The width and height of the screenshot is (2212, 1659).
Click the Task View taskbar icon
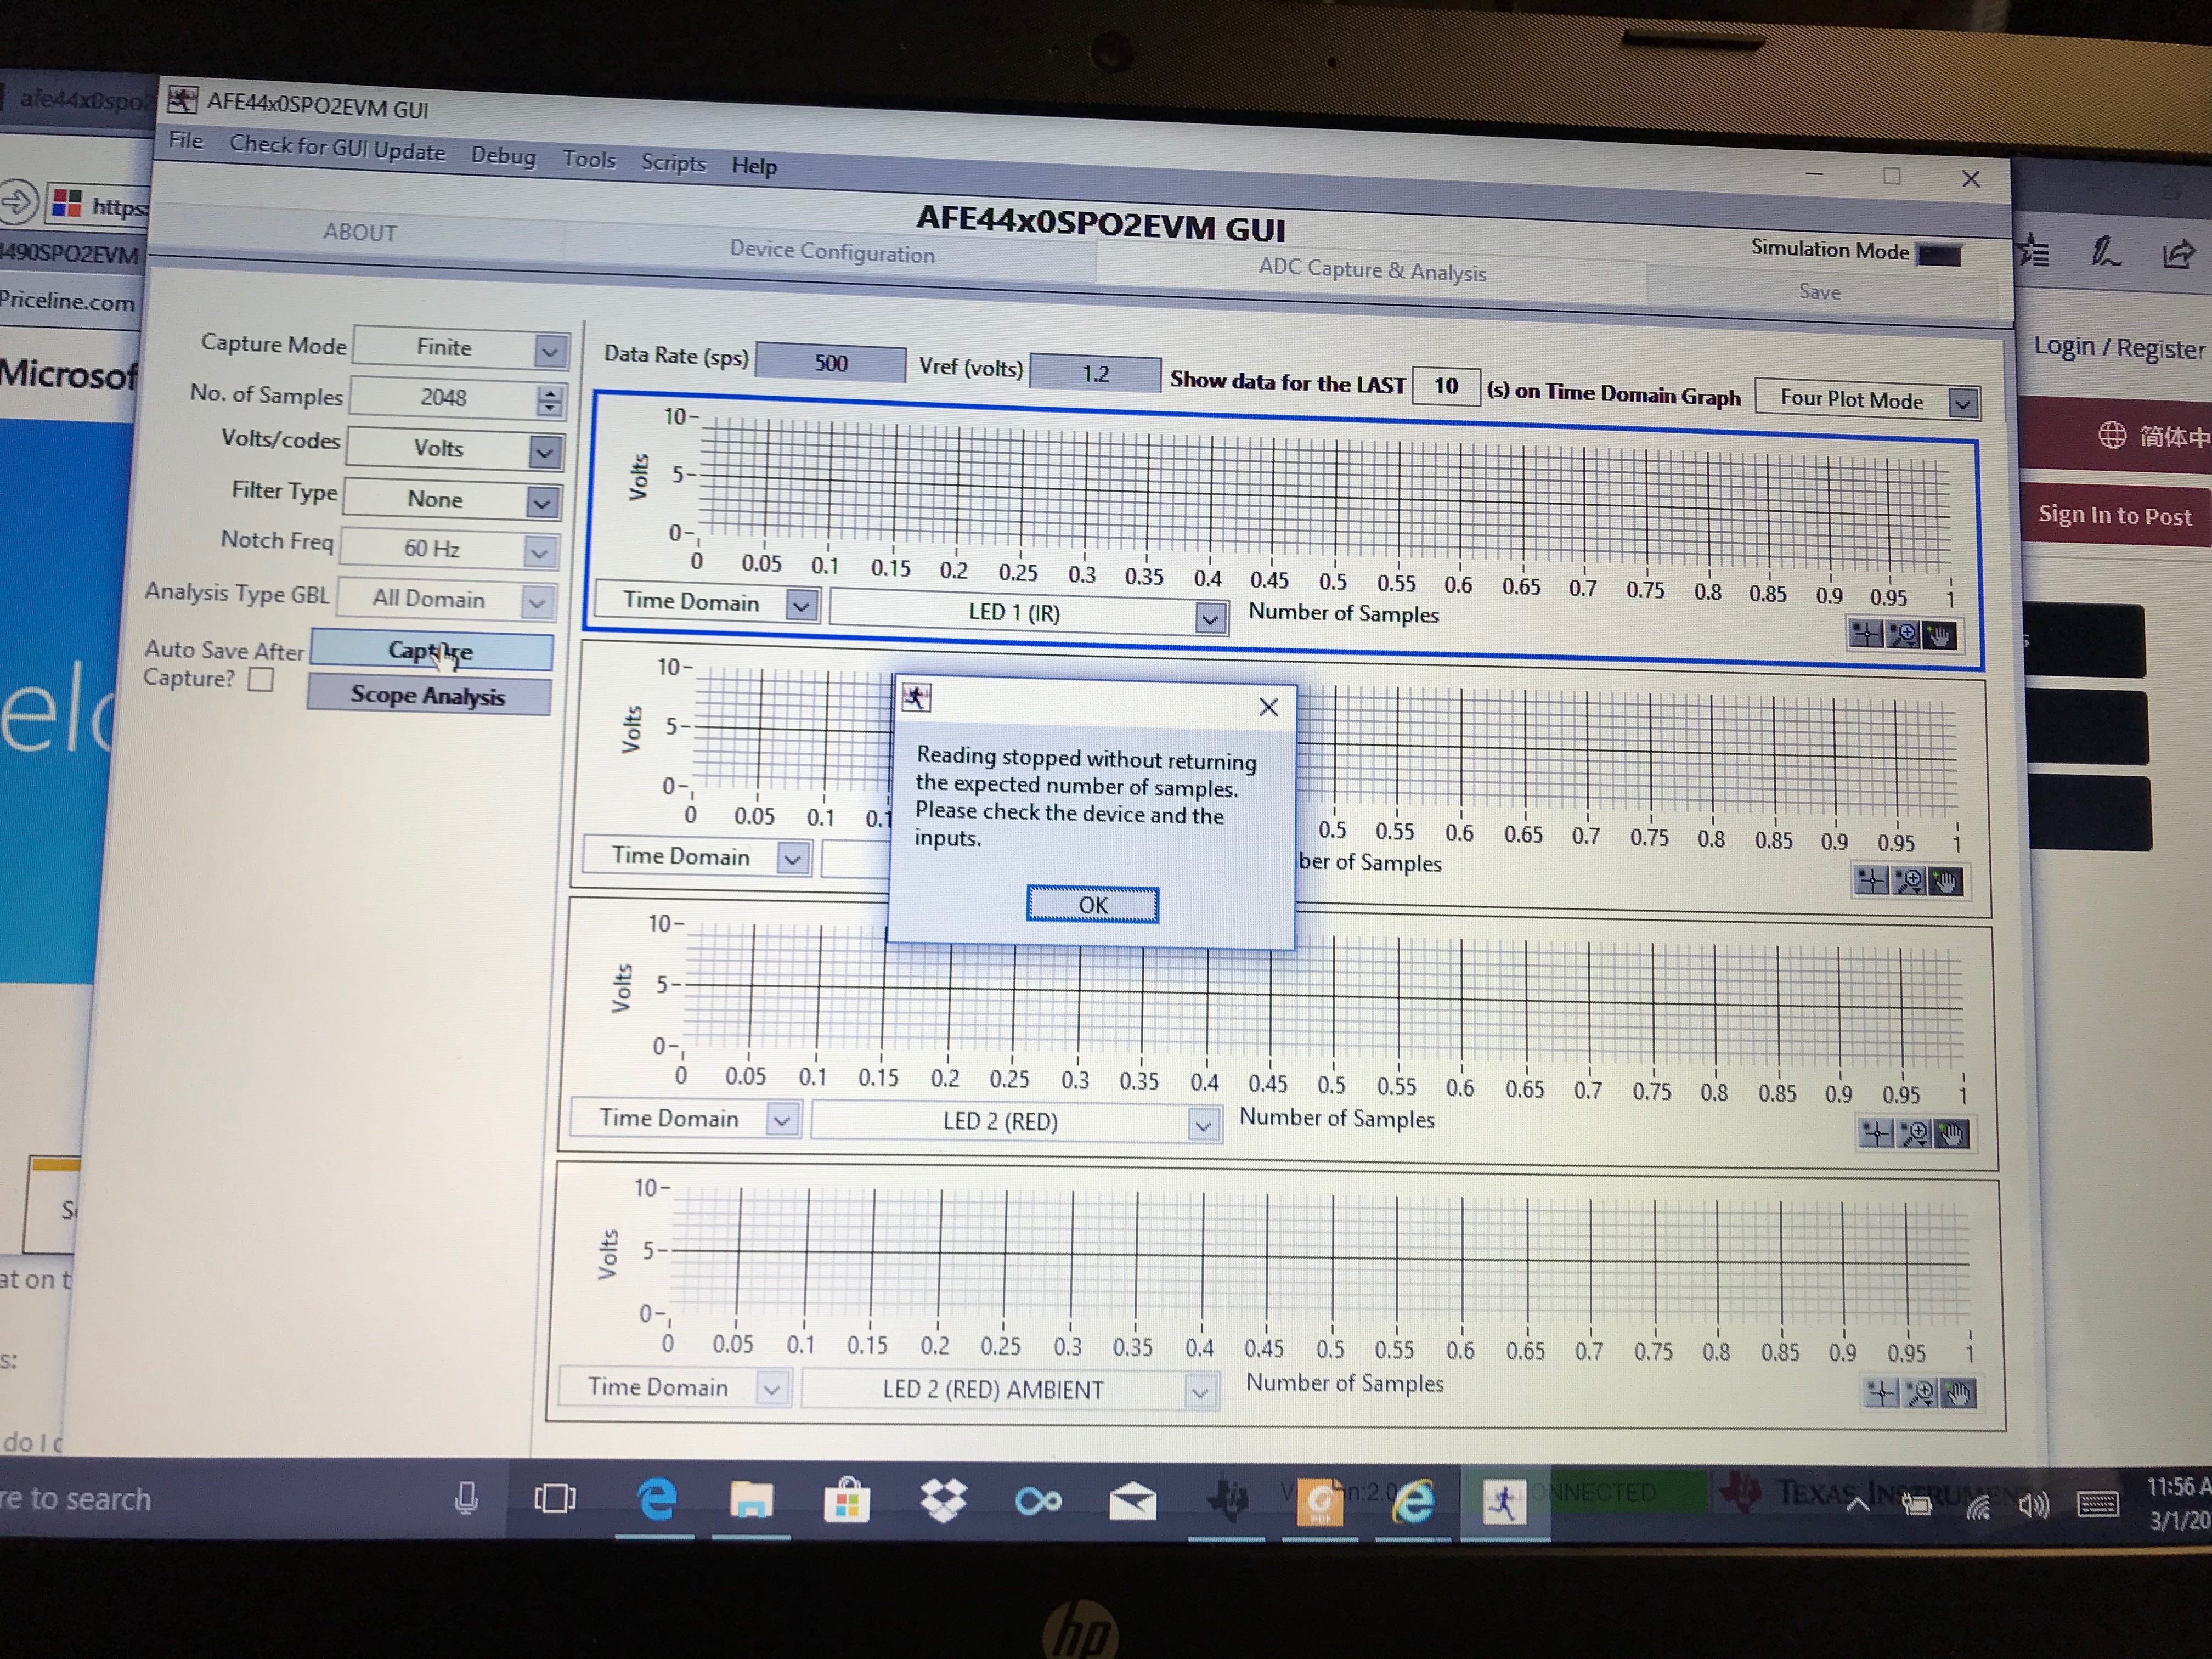click(x=554, y=1498)
